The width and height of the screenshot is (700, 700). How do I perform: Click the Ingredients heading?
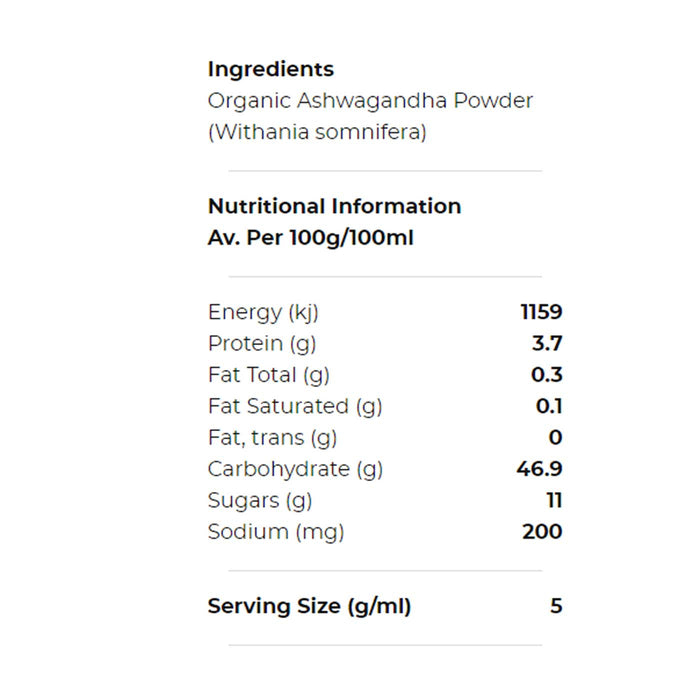tap(270, 70)
